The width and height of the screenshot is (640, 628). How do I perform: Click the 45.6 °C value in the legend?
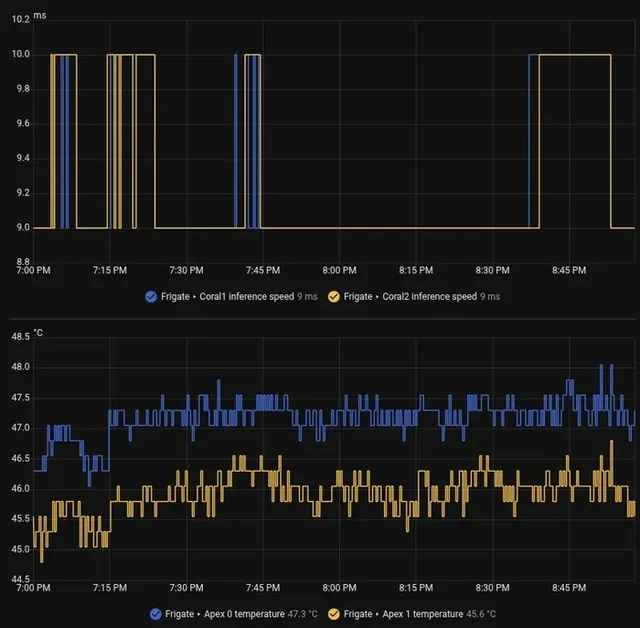[481, 614]
